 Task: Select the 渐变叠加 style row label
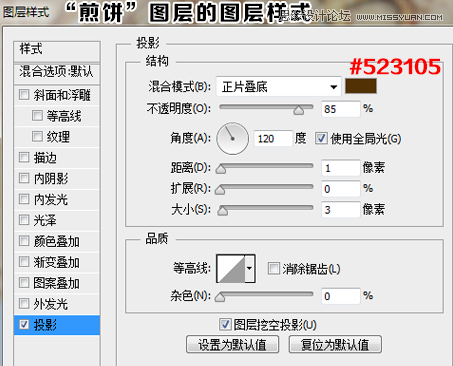57,262
